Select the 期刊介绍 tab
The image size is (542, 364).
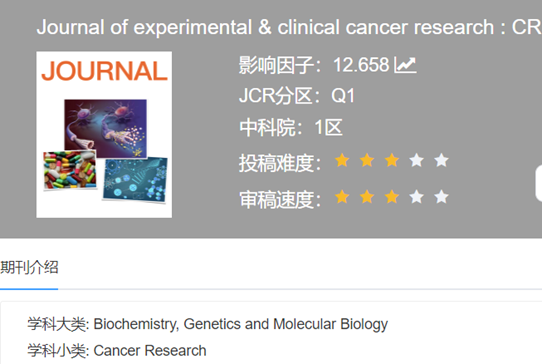29,268
